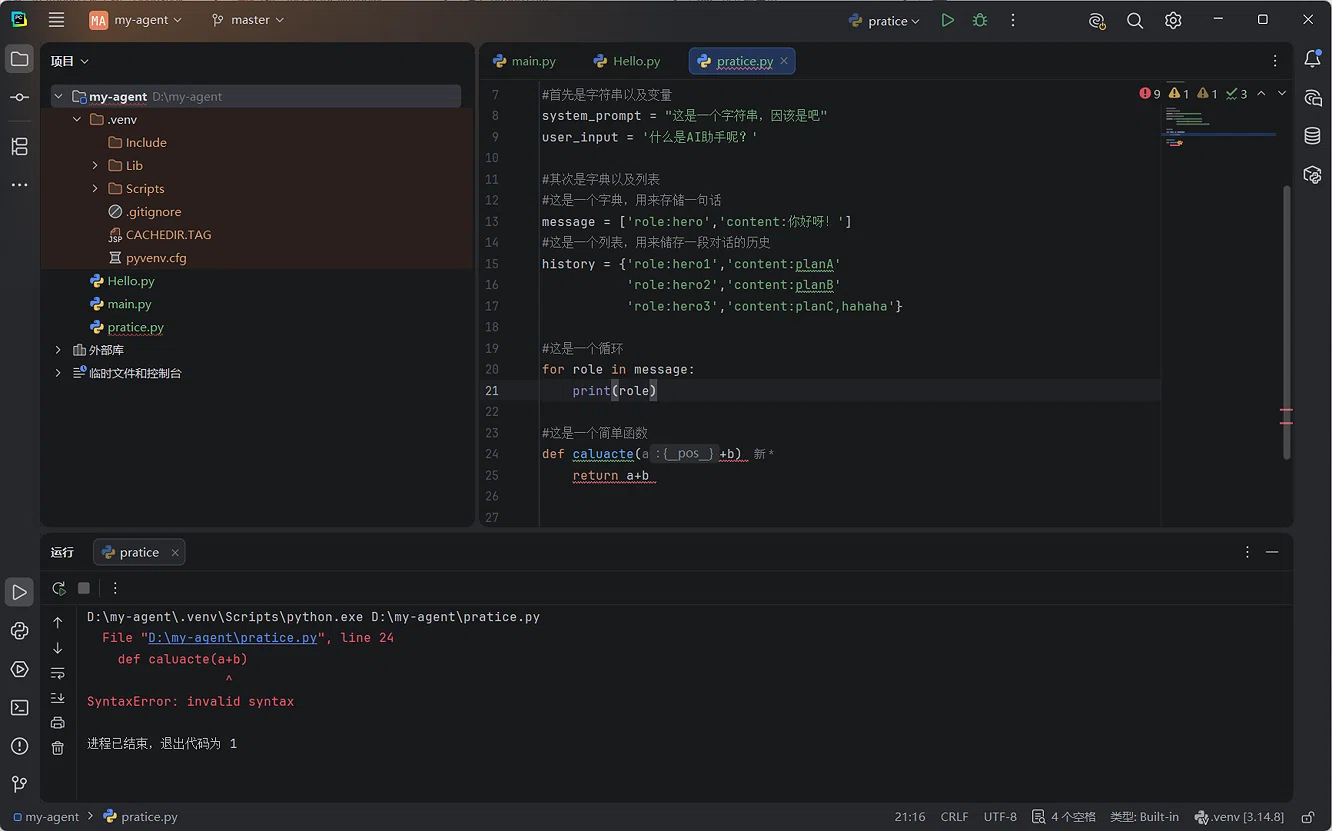Screen dimensions: 1332x831
Task: Change CRLF line separator
Action: (954, 817)
